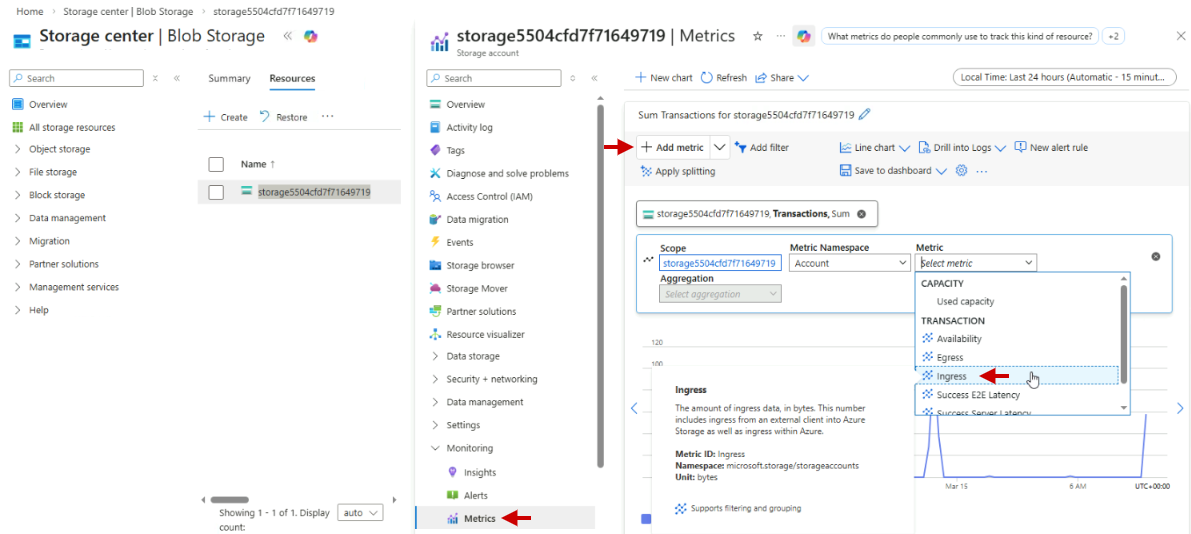This screenshot has height=534, width=1191.
Task: Open the Line chart type dropdown
Action: click(x=874, y=148)
